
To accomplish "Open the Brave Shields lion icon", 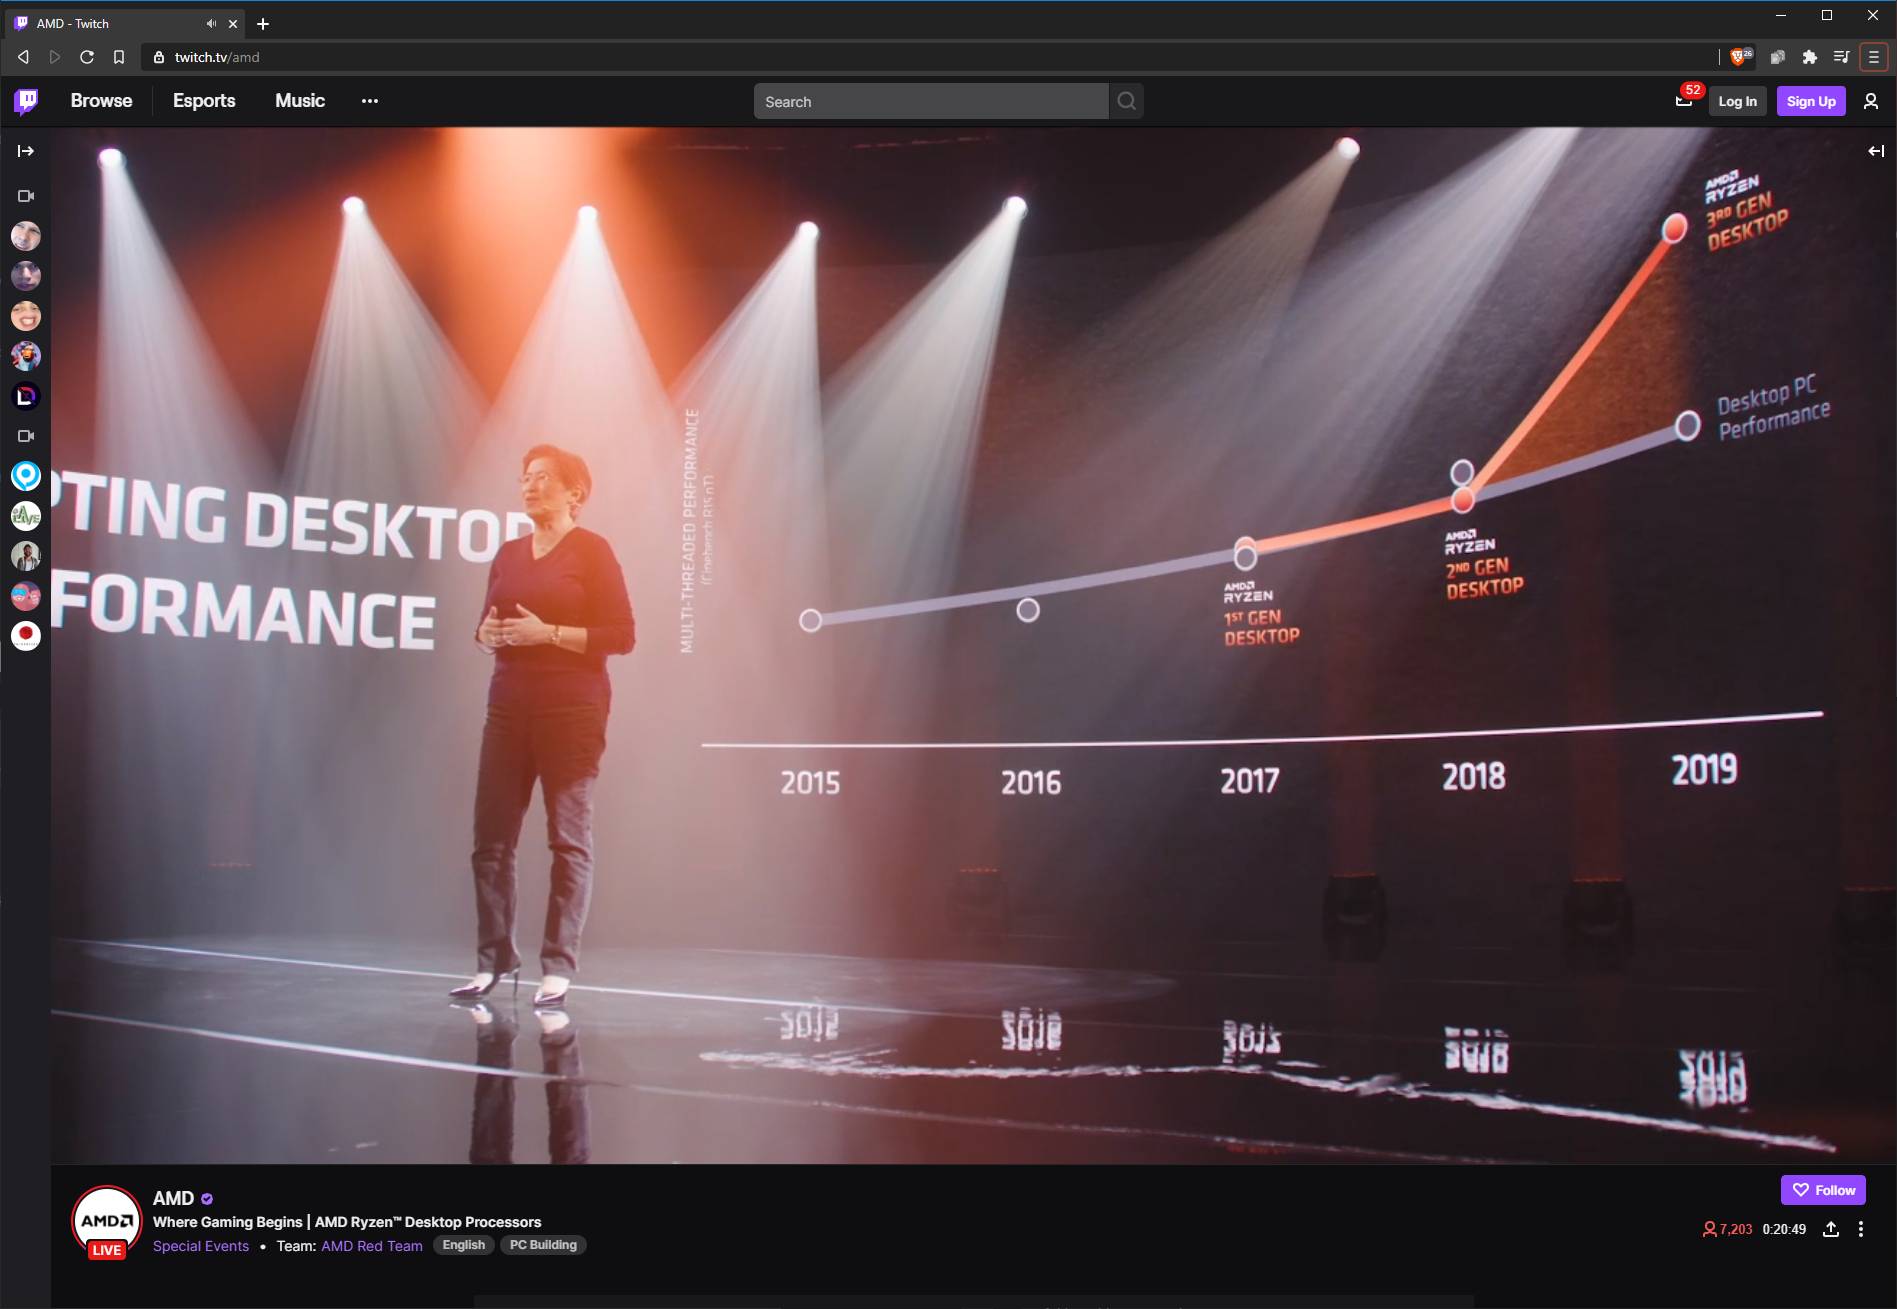I will 1738,57.
